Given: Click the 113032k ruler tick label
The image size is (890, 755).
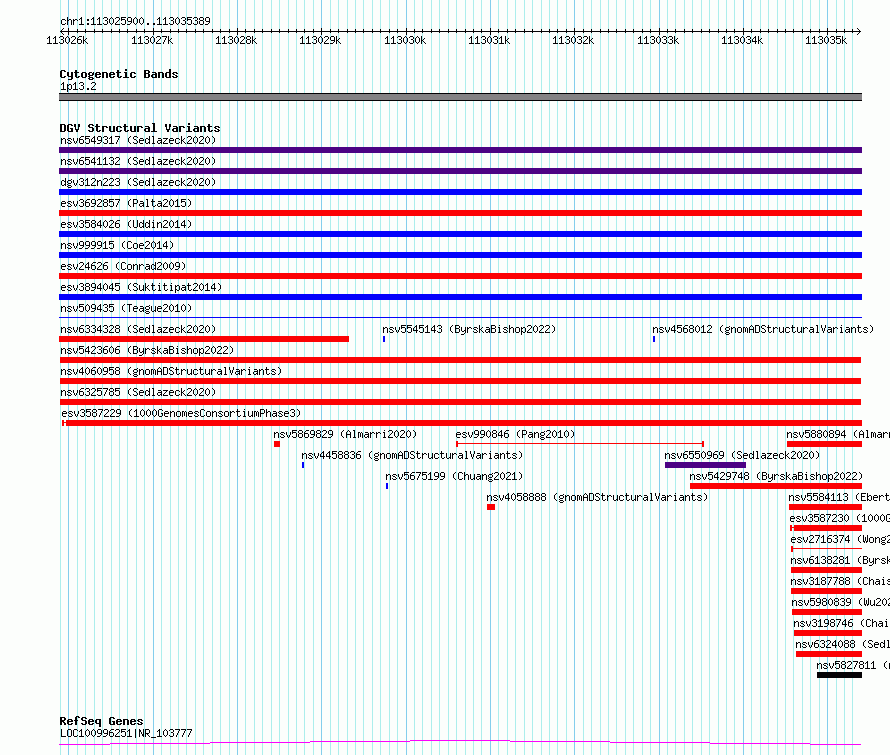Looking at the screenshot, I should pyautogui.click(x=573, y=40).
